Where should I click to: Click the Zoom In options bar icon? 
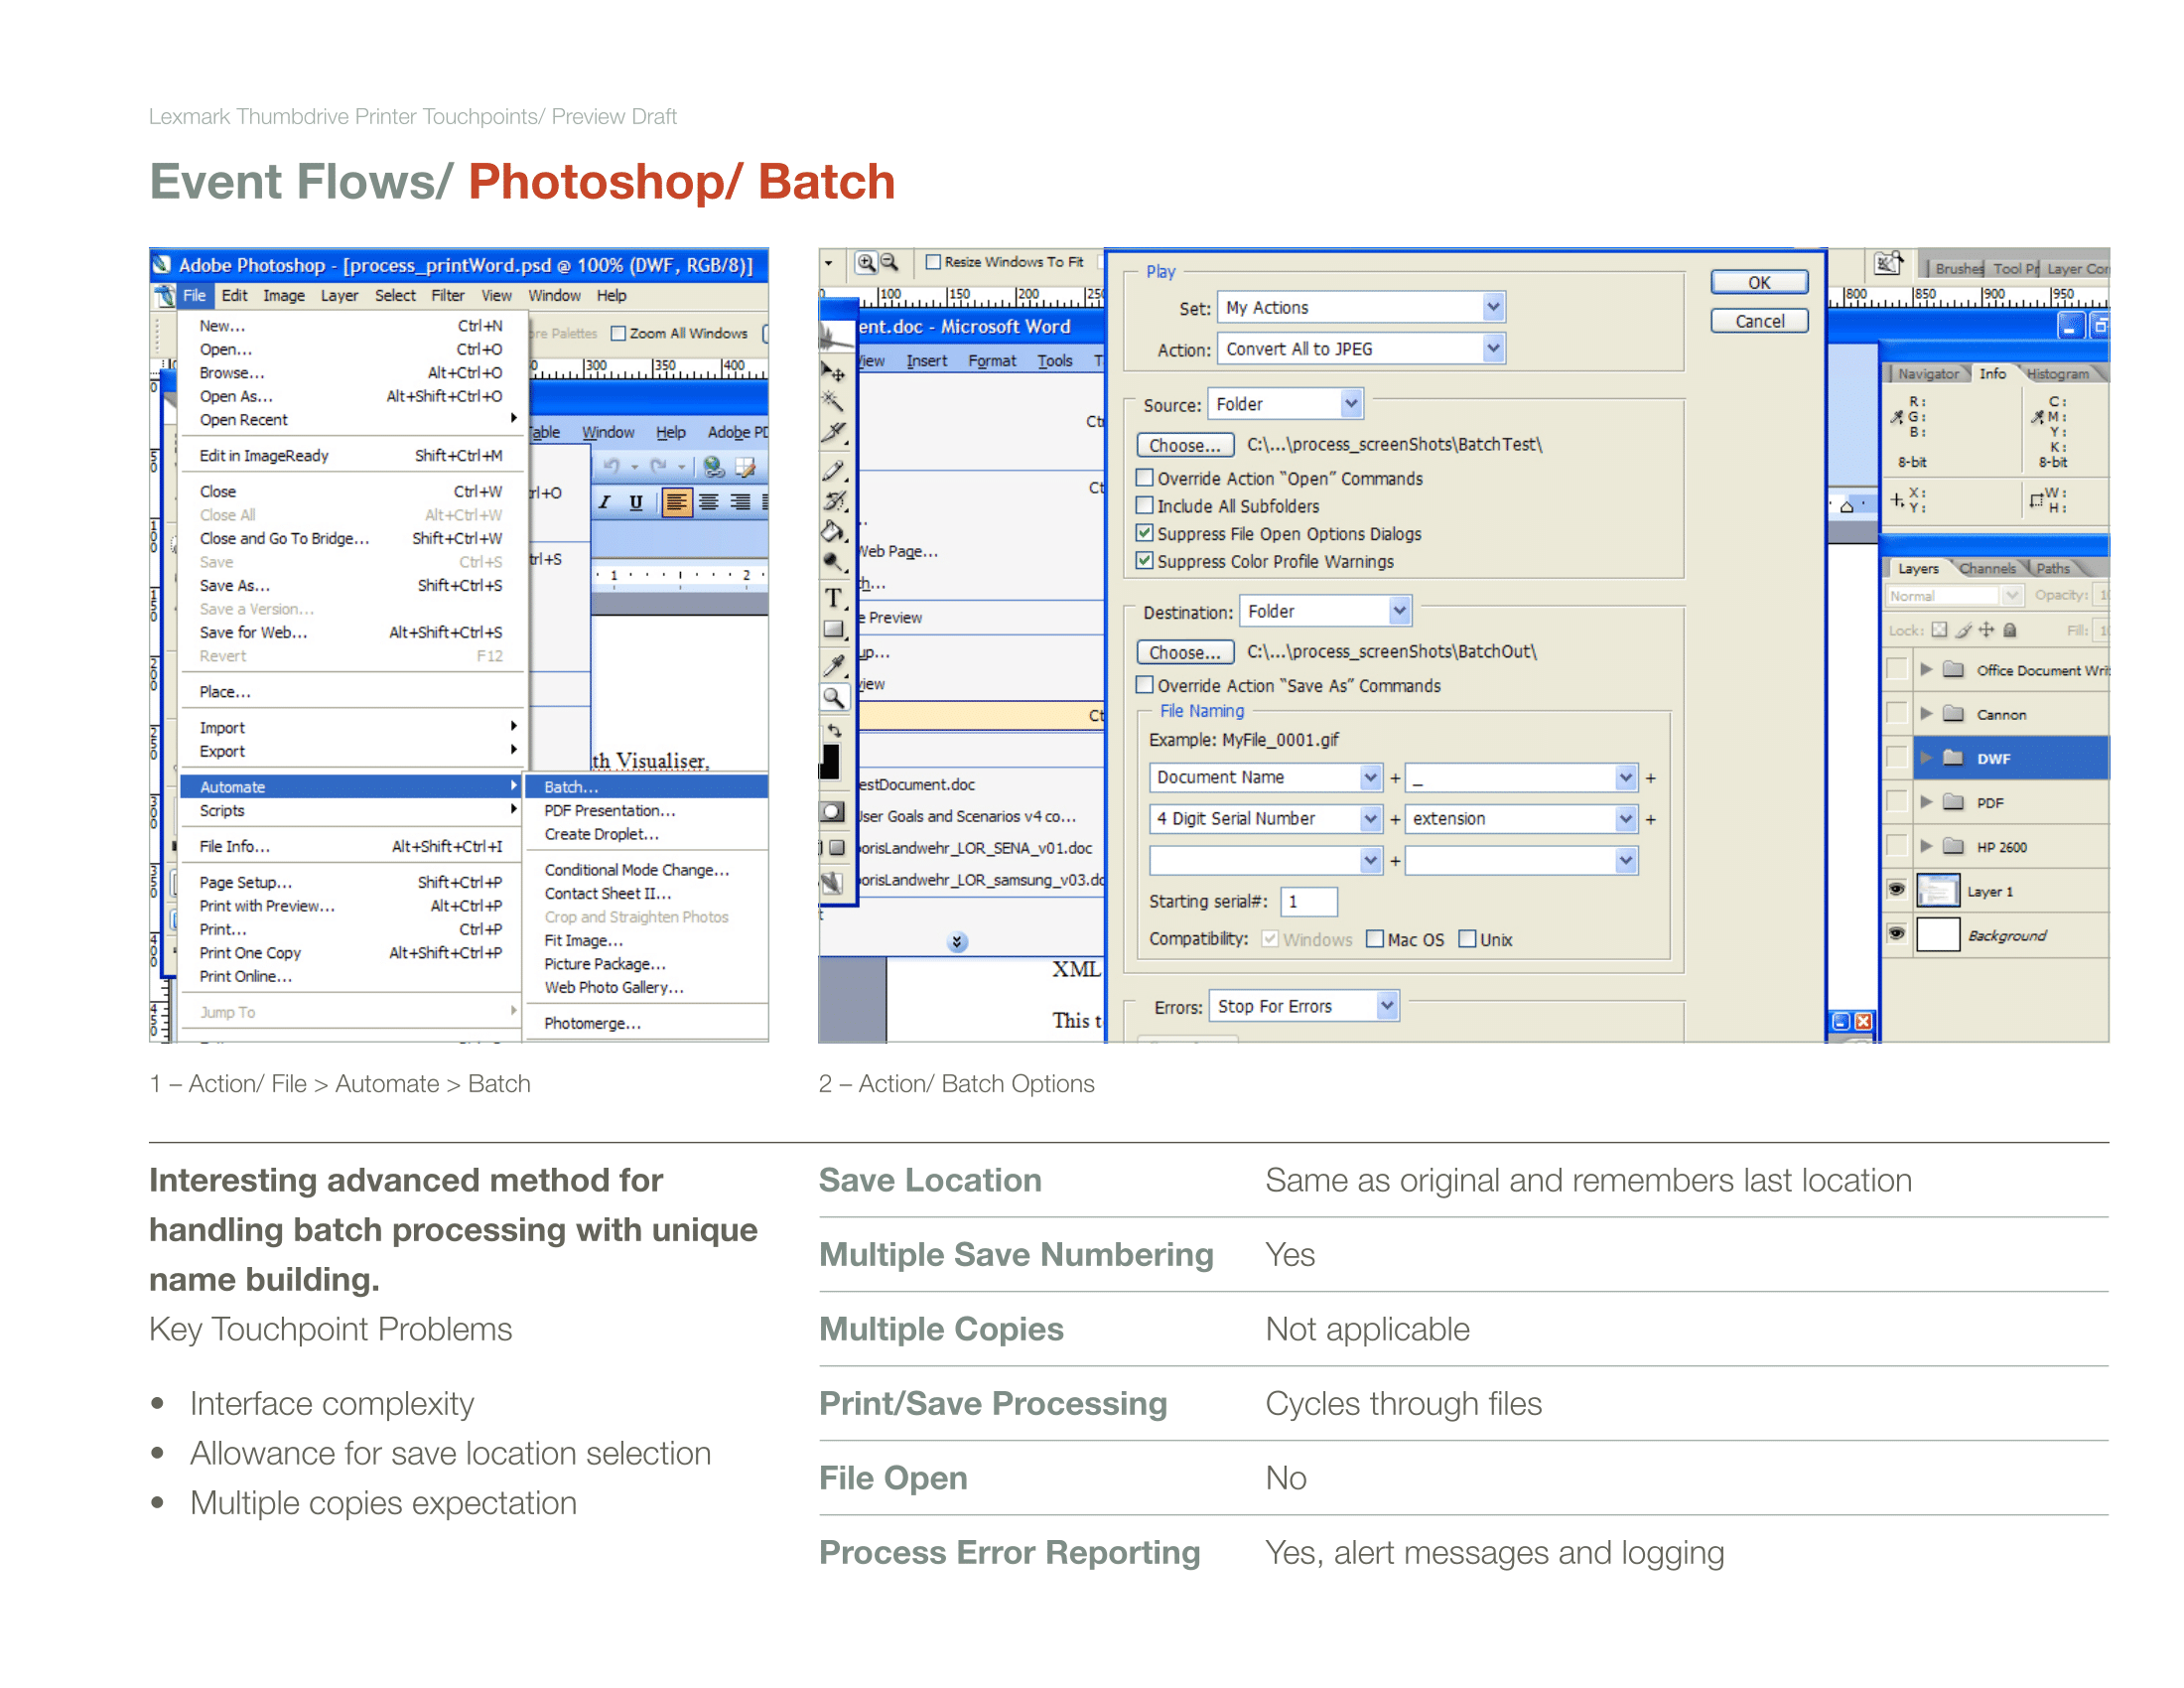click(866, 263)
